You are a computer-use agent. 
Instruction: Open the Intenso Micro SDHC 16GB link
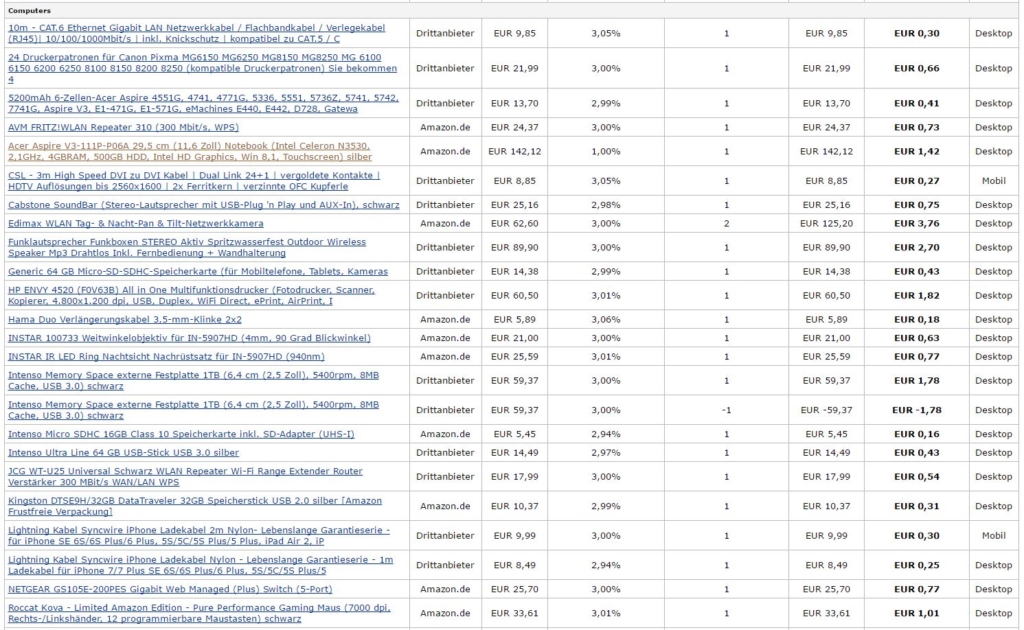click(x=181, y=434)
